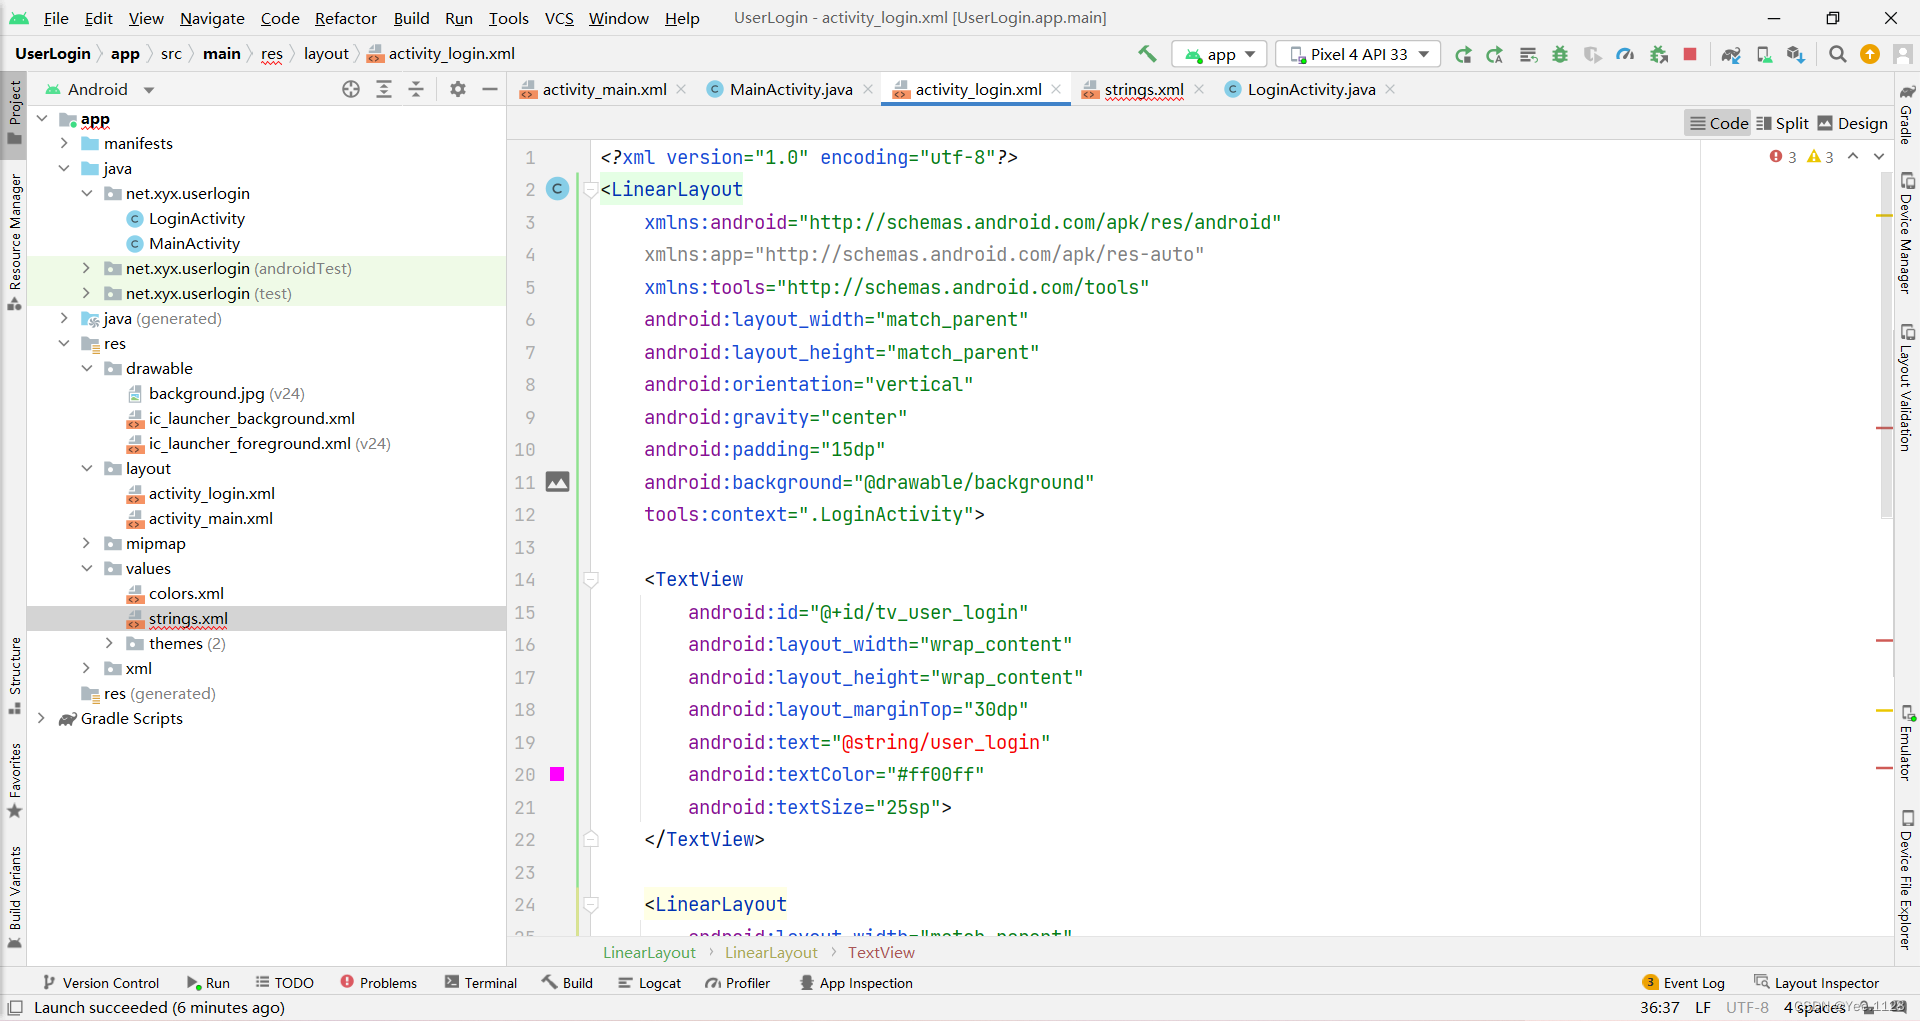1920x1021 pixels.
Task: Open the Build menu
Action: click(x=411, y=18)
